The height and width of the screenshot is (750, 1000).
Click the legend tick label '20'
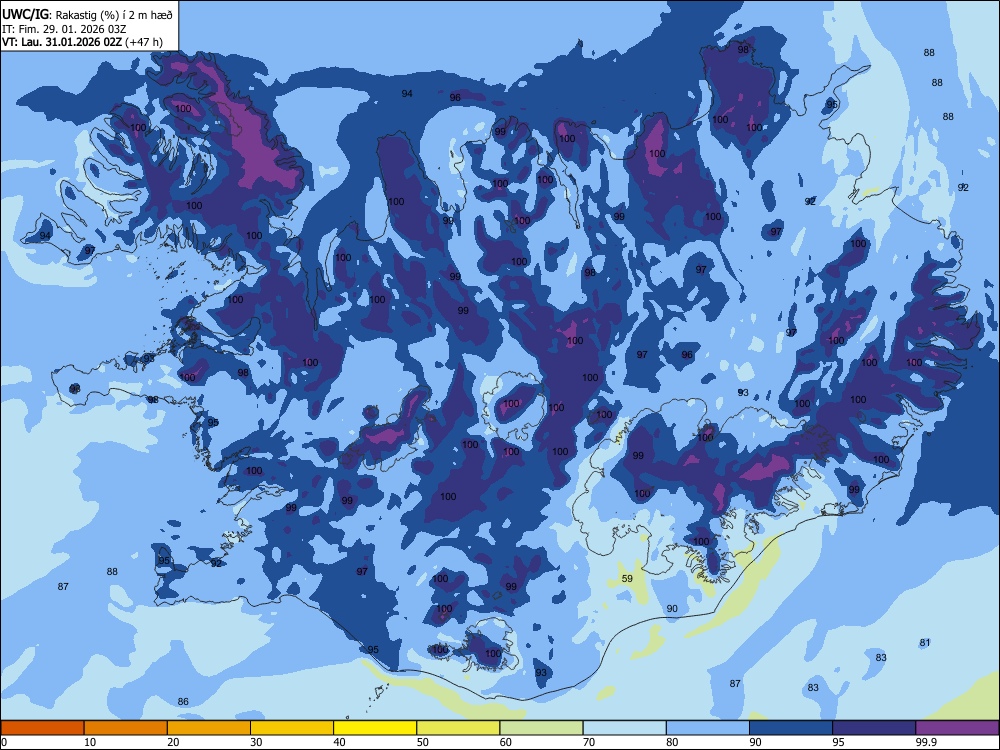coord(173,742)
